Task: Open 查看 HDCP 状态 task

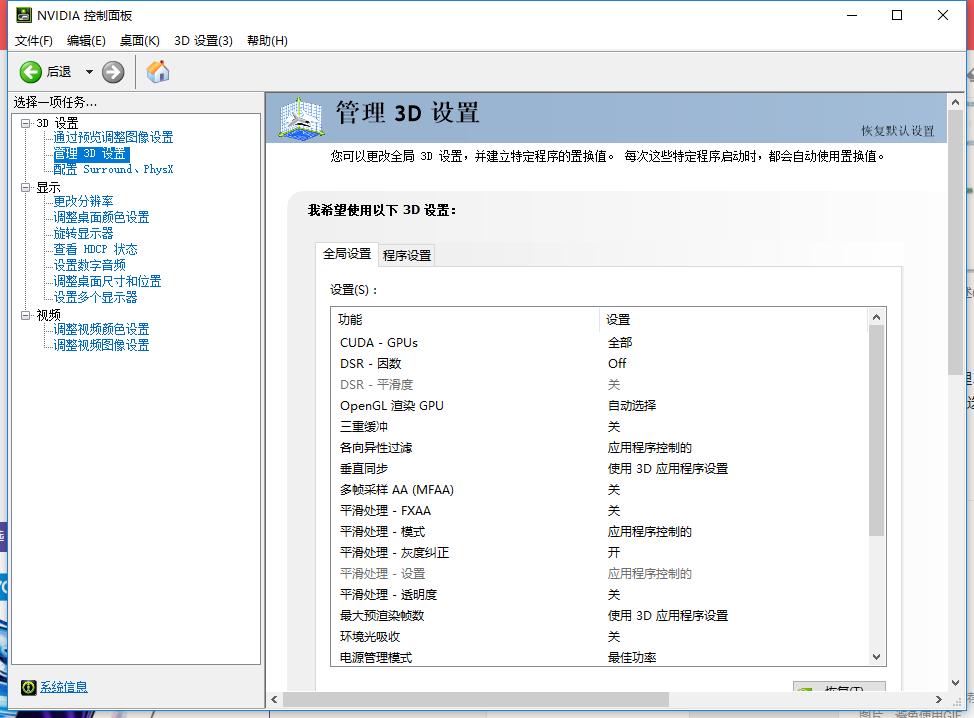Action: tap(95, 249)
